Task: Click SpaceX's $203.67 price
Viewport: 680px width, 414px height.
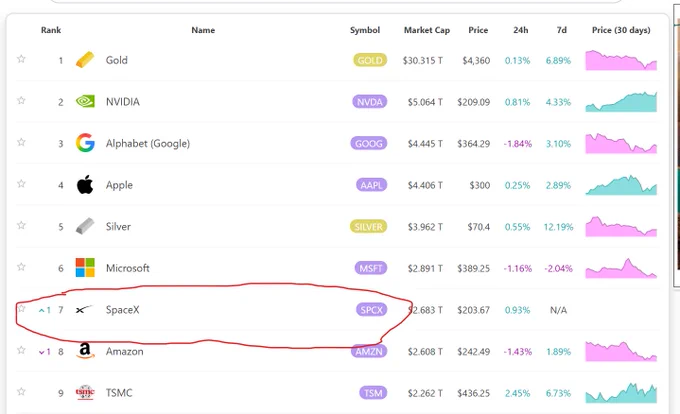Action: click(473, 310)
